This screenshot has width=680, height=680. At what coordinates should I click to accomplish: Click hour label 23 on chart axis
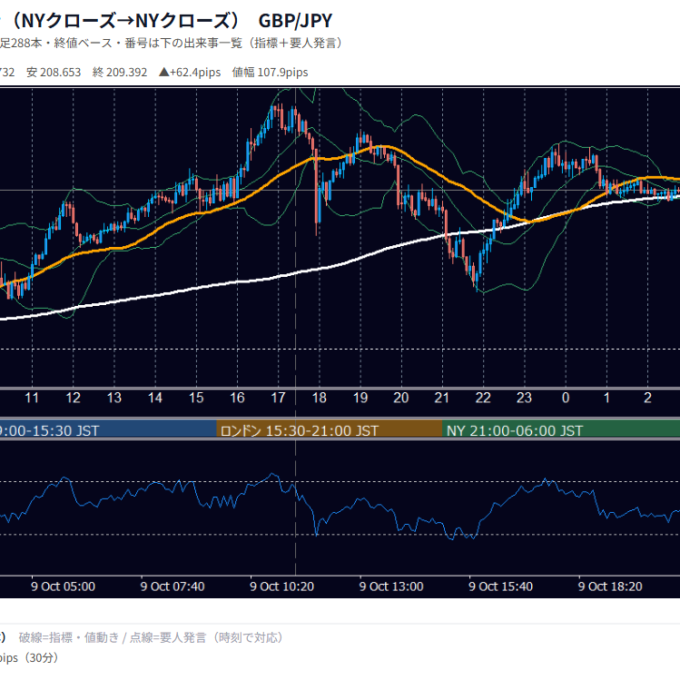coord(524,398)
